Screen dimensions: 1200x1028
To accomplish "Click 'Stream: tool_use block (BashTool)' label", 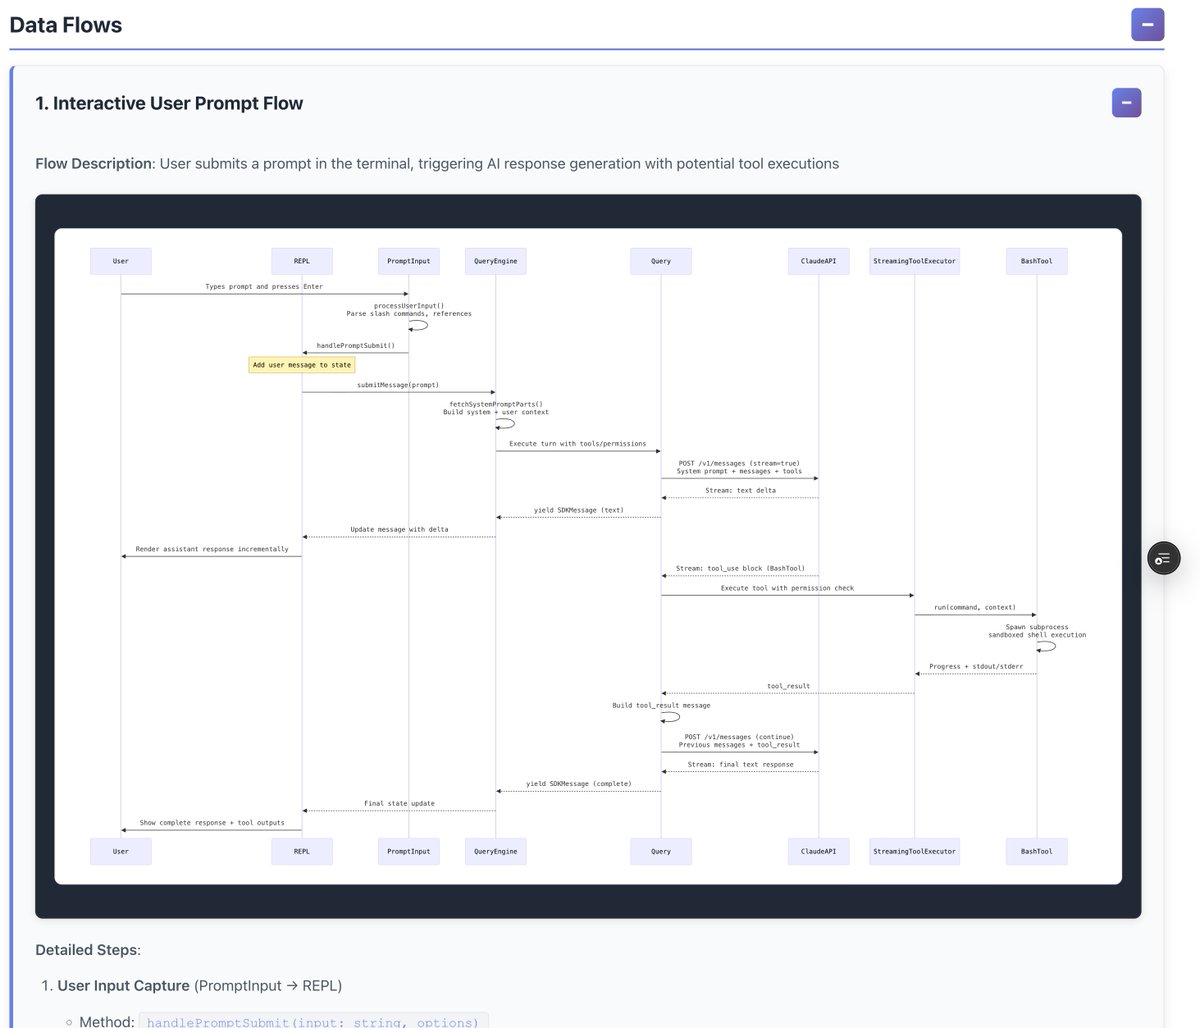I will point(740,568).
